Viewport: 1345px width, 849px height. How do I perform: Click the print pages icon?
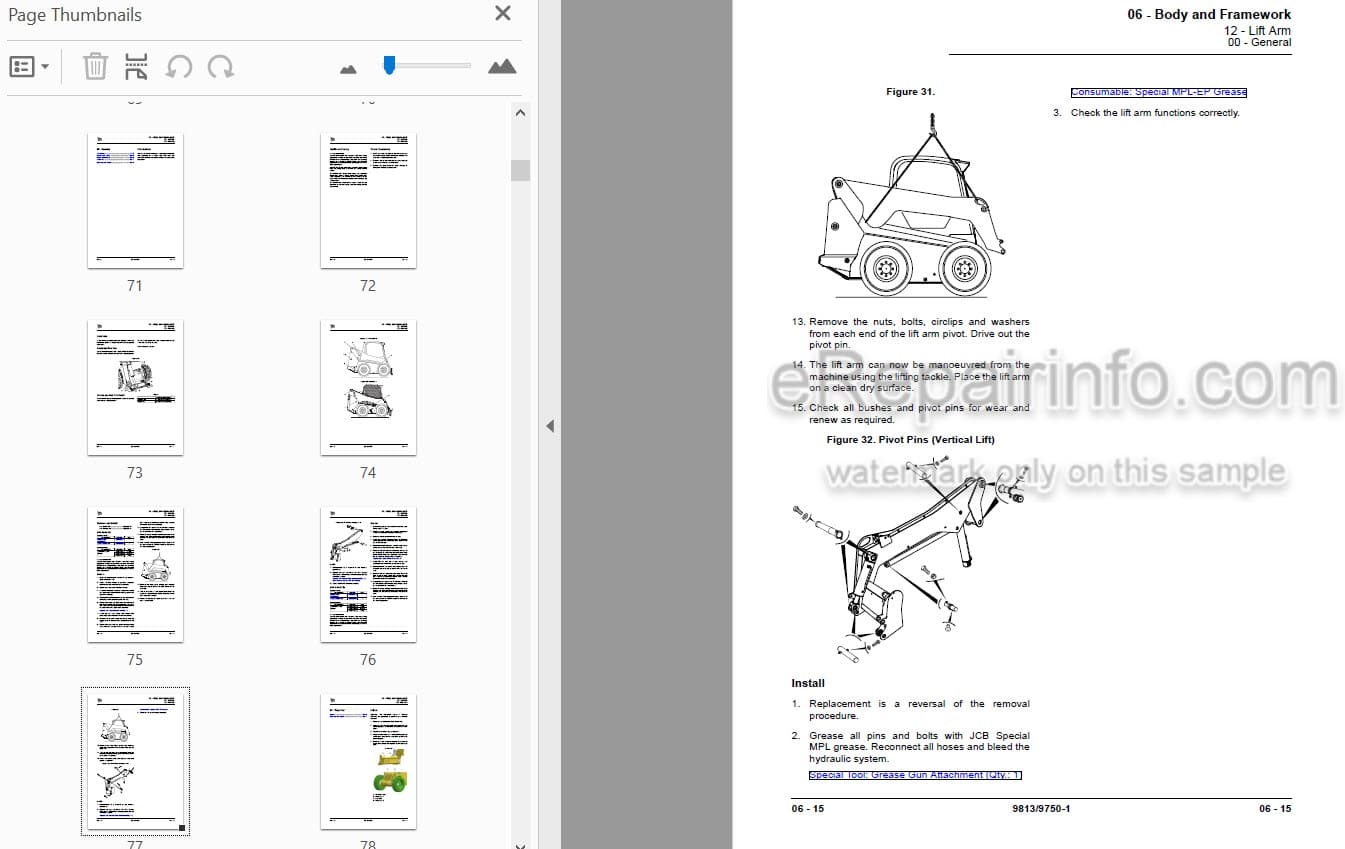(x=136, y=67)
